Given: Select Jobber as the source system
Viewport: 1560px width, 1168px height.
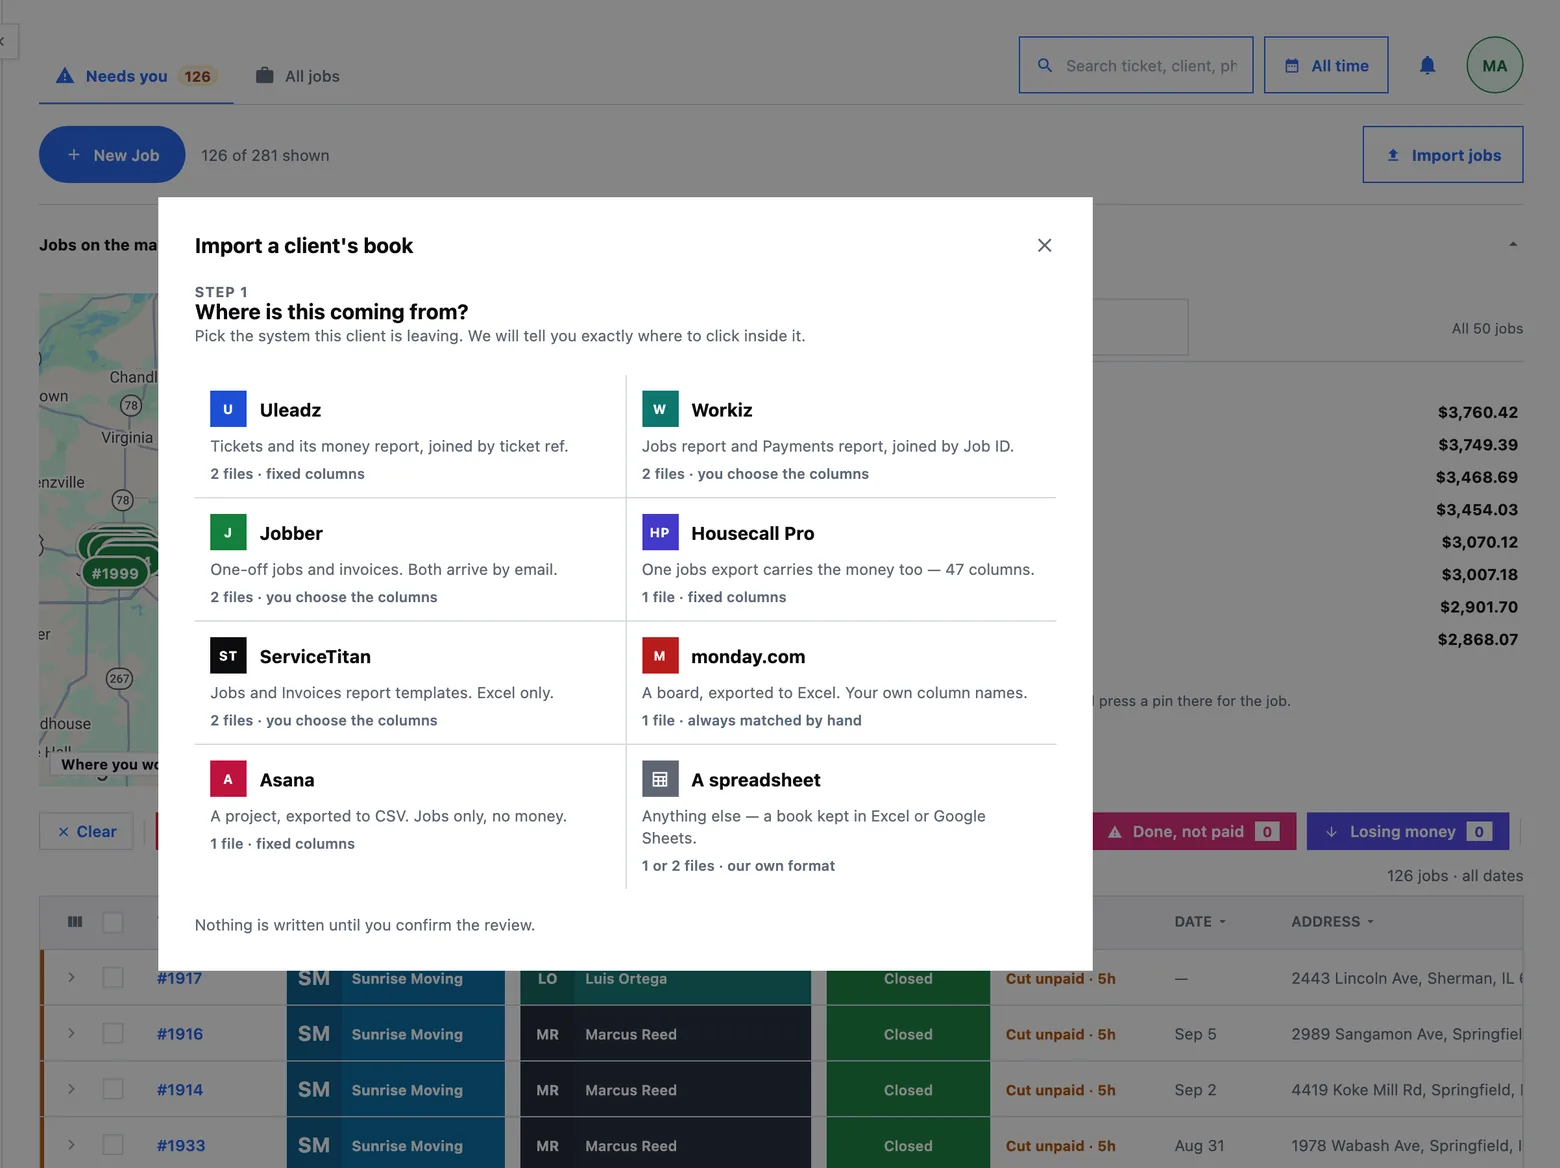Looking at the screenshot, I should tap(410, 559).
